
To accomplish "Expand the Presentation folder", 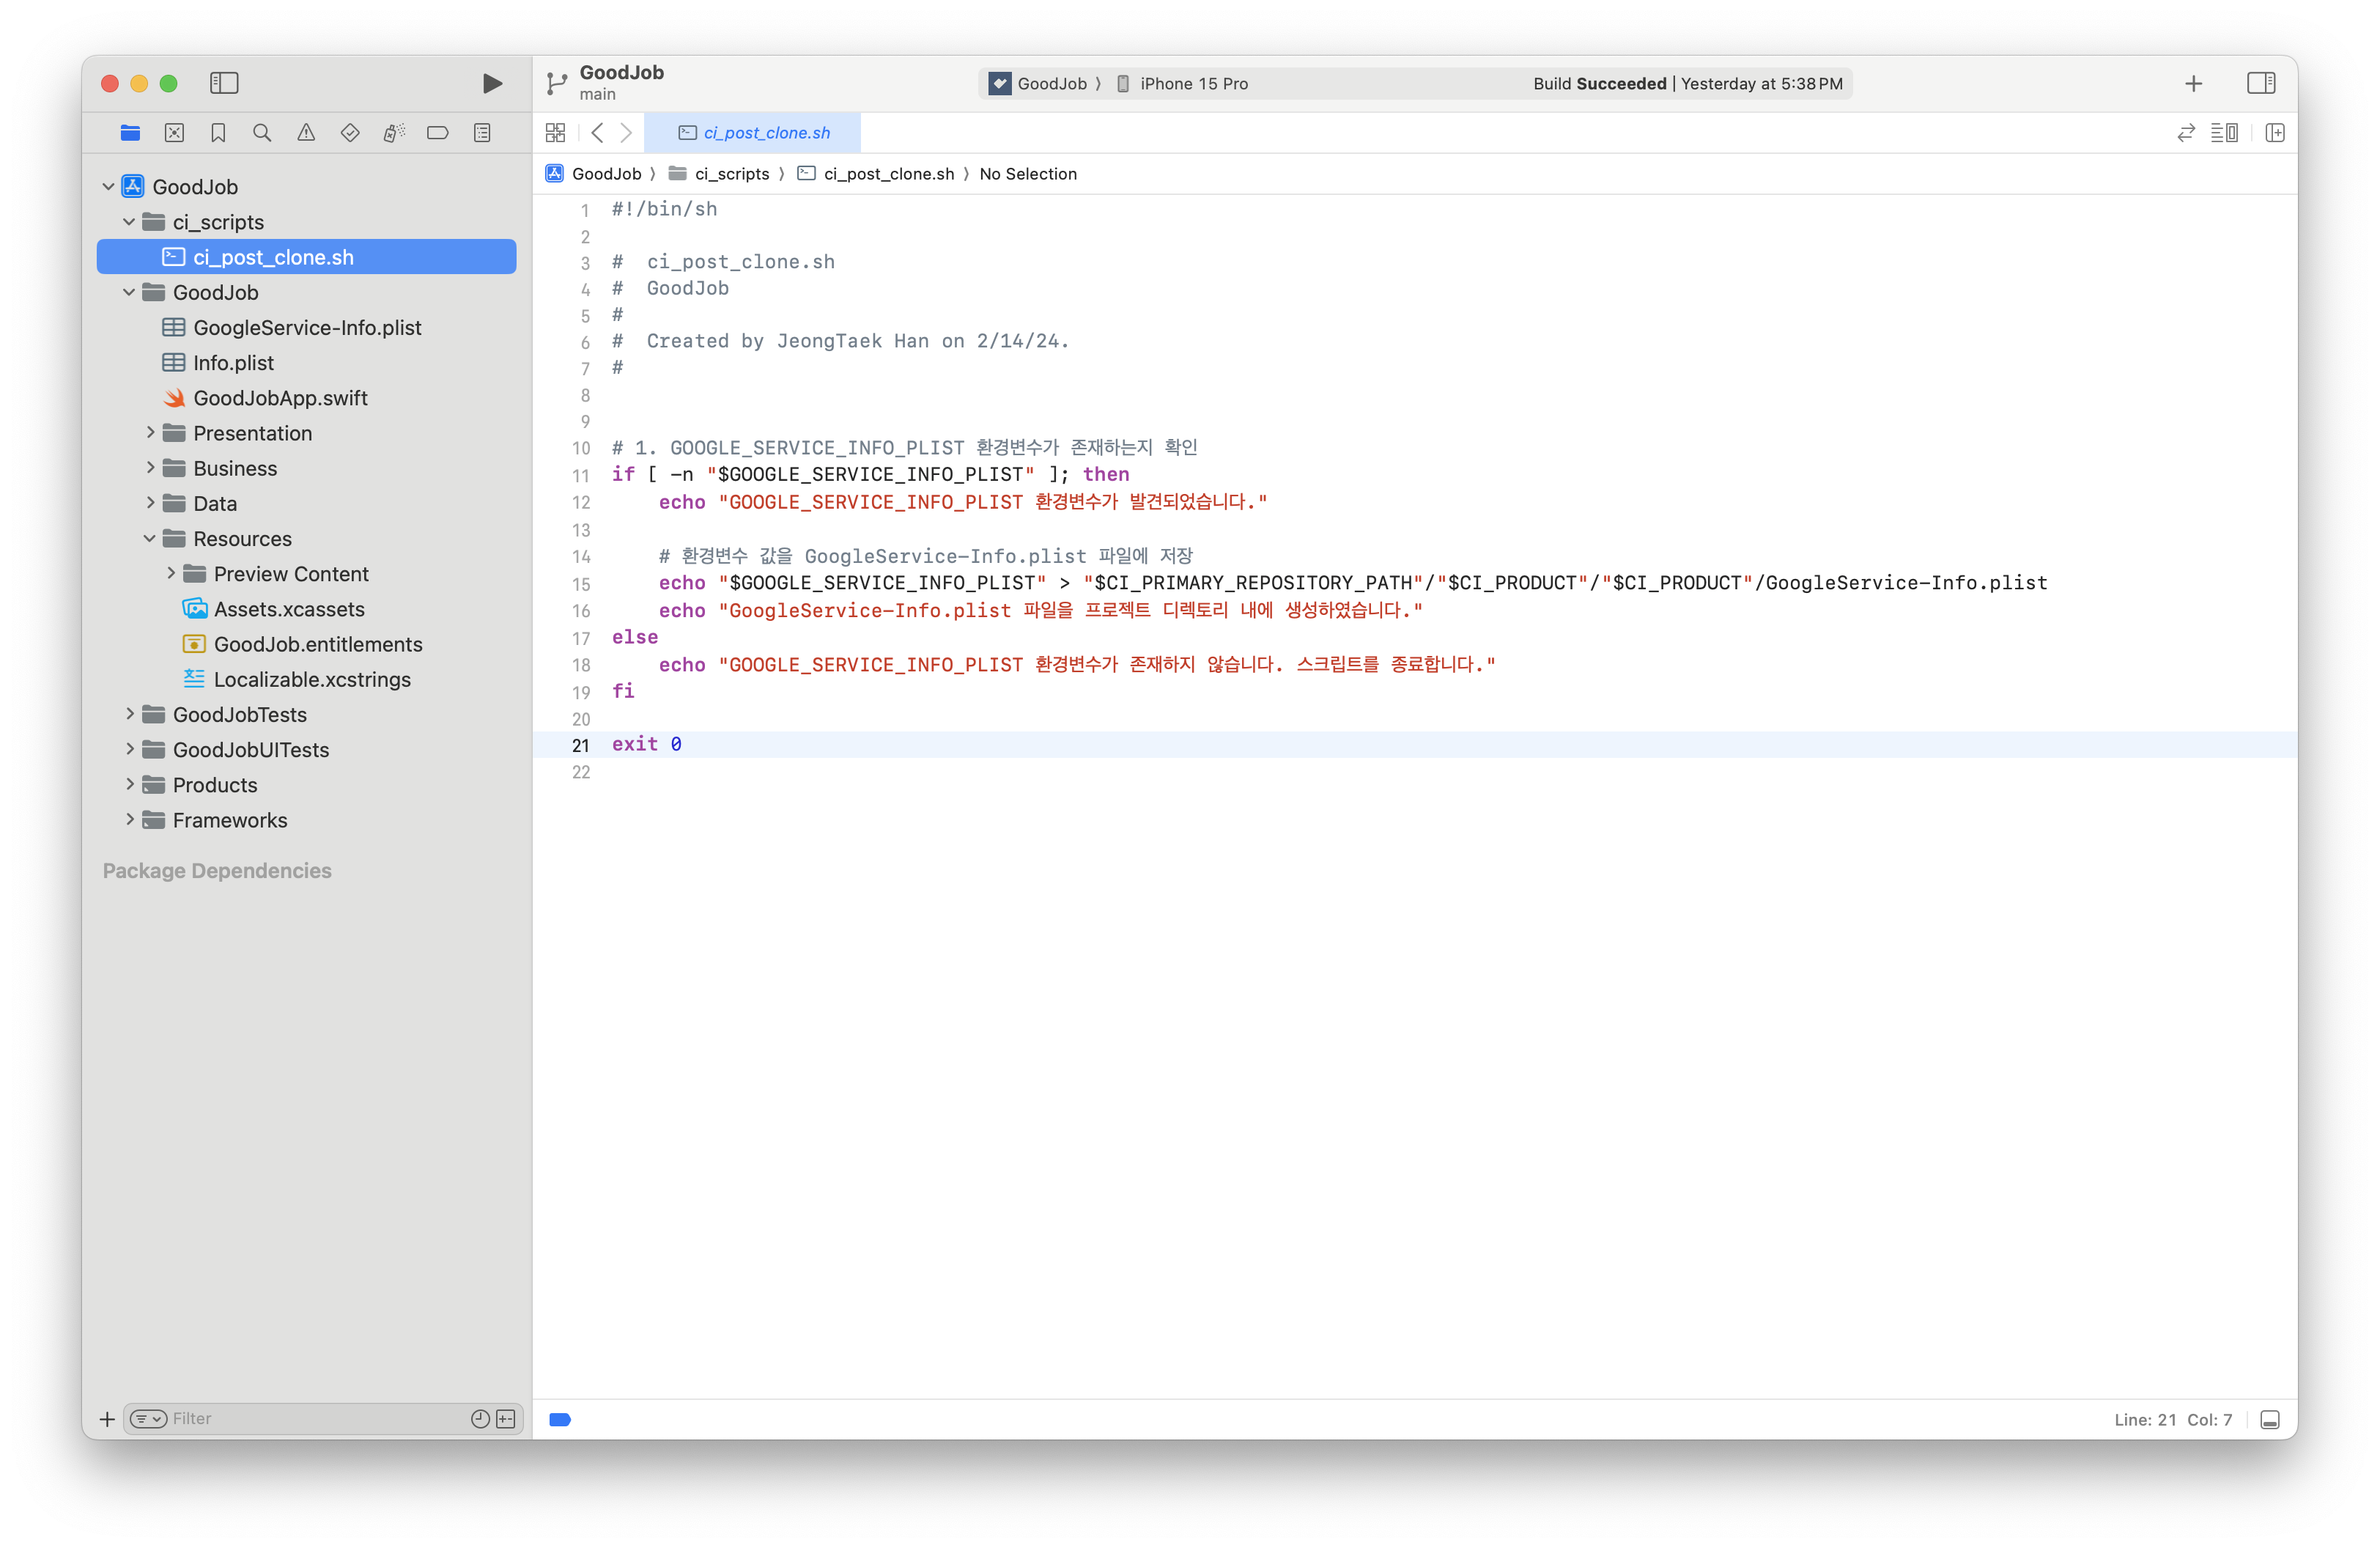I will click(151, 433).
